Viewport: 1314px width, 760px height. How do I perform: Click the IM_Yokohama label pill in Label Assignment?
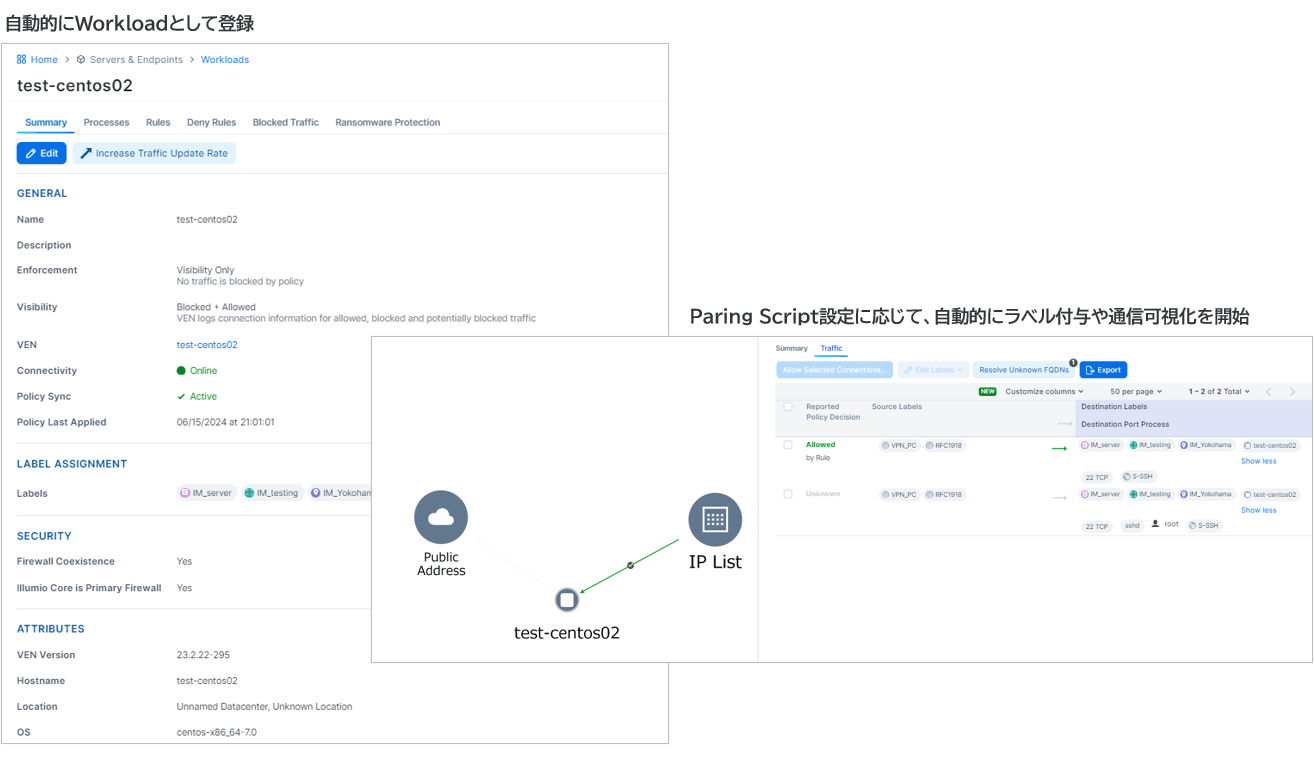coord(340,493)
